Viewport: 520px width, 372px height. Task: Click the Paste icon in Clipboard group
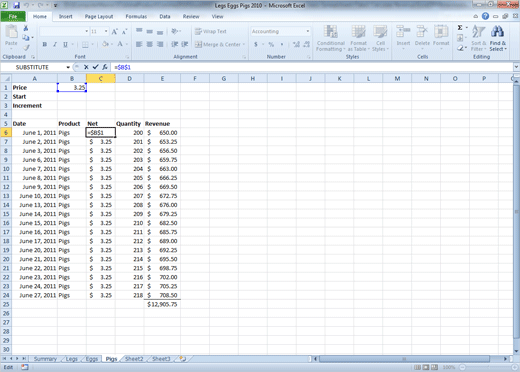pyautogui.click(x=11, y=32)
